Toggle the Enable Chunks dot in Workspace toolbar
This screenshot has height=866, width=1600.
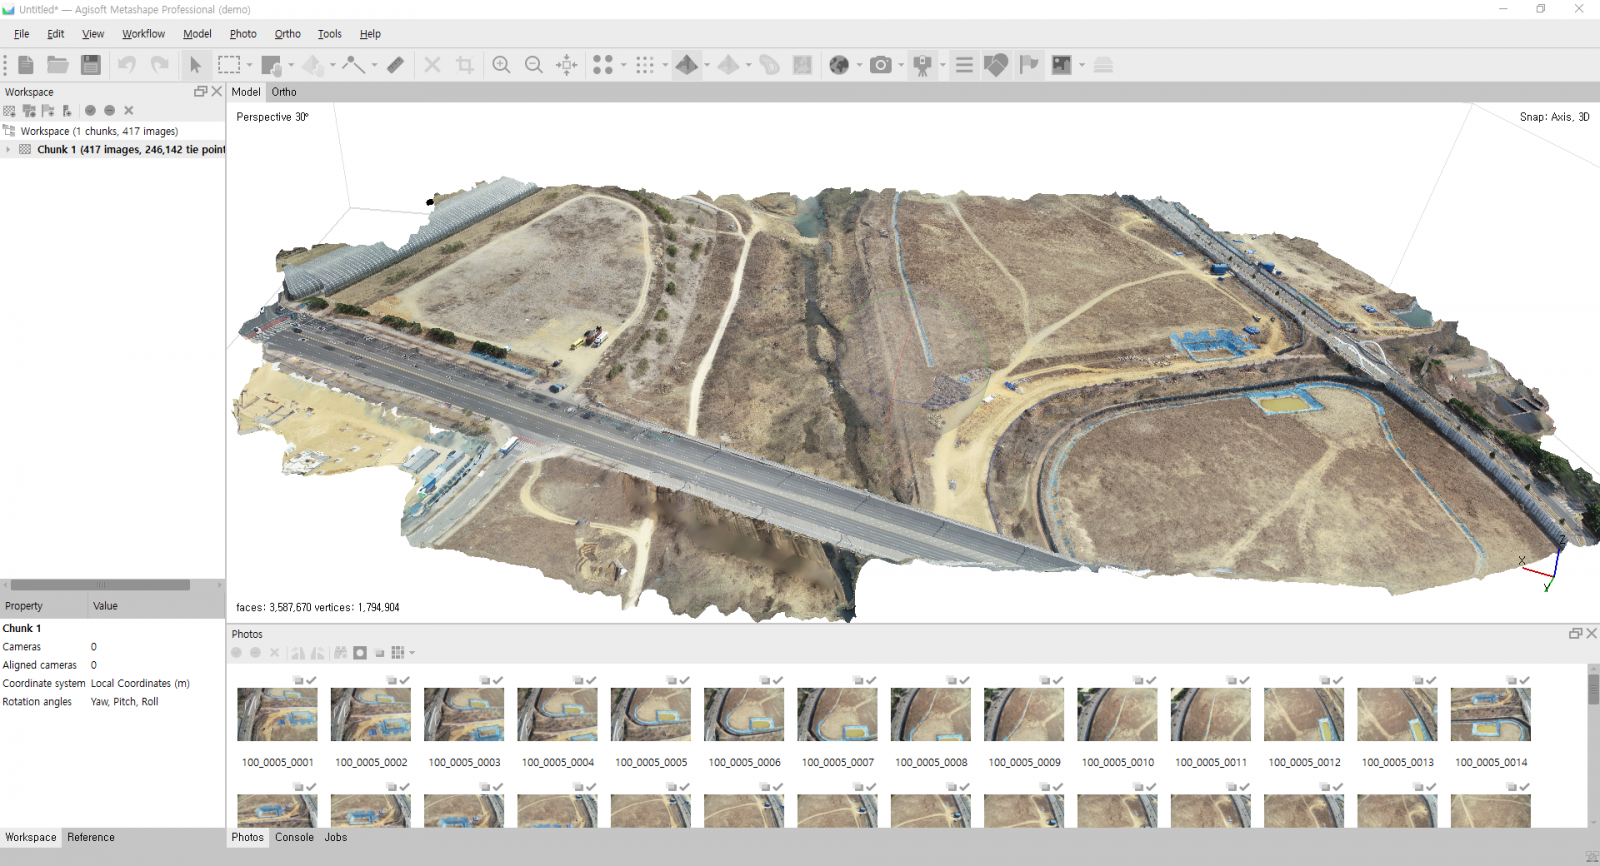[x=90, y=111]
